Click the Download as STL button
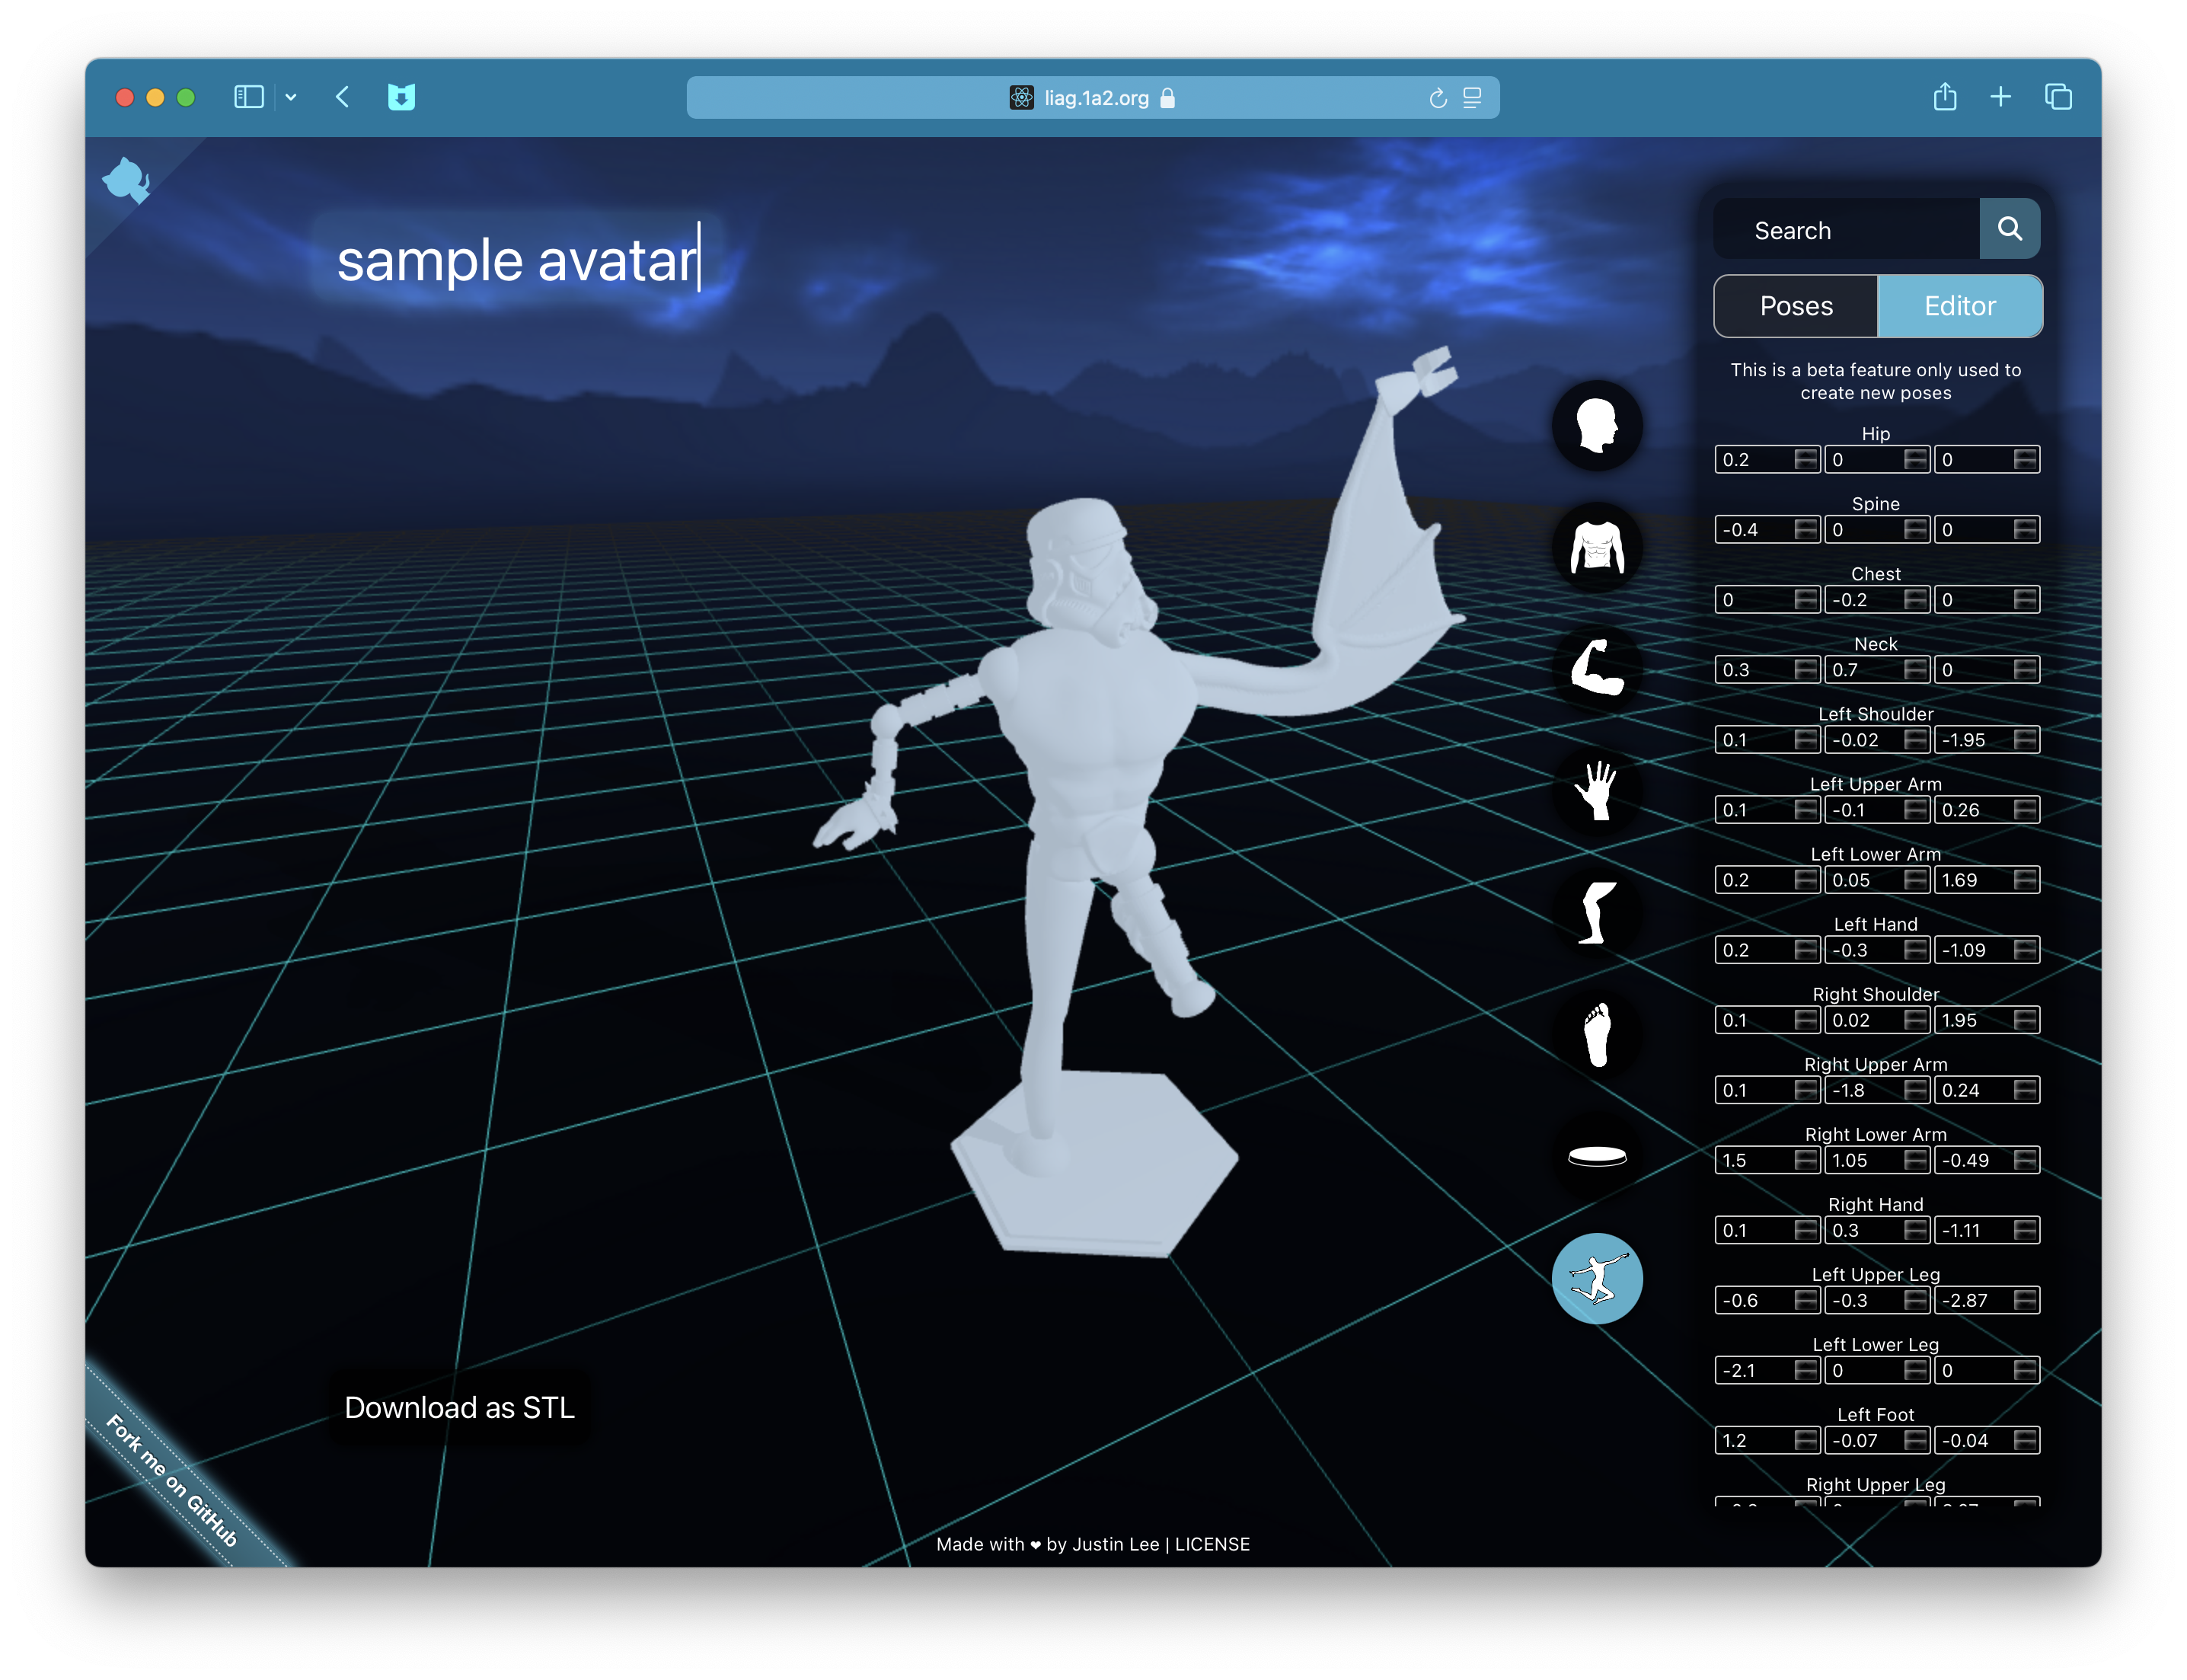Image resolution: width=2187 pixels, height=1680 pixels. tap(462, 1407)
